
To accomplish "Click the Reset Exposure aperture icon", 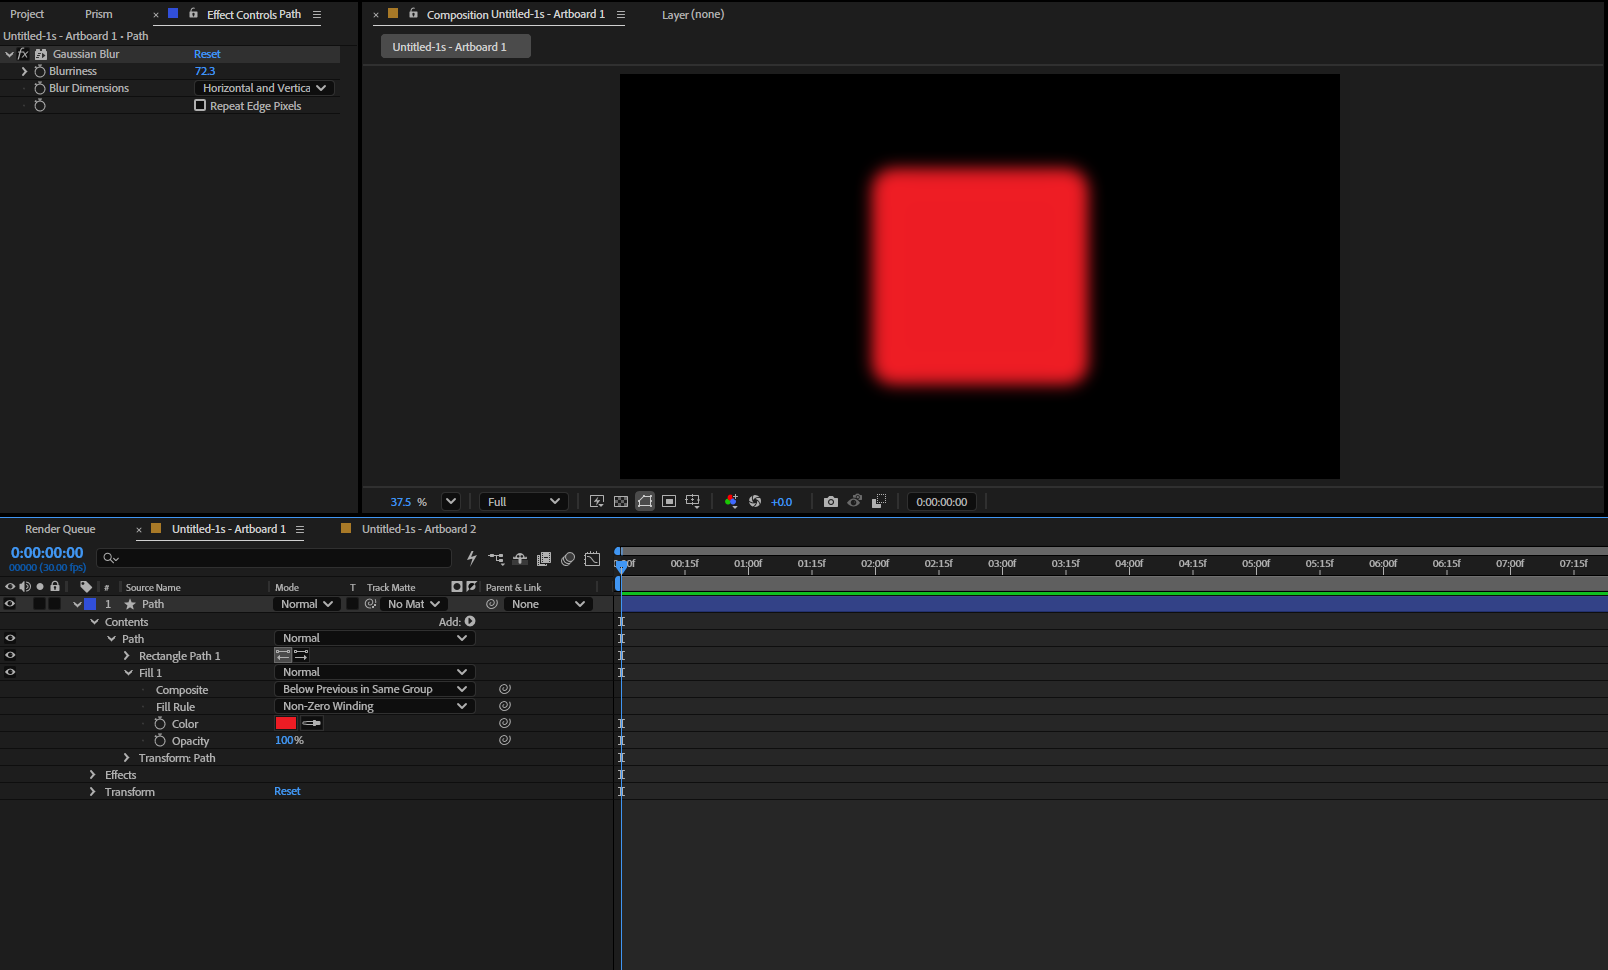I will pos(755,501).
